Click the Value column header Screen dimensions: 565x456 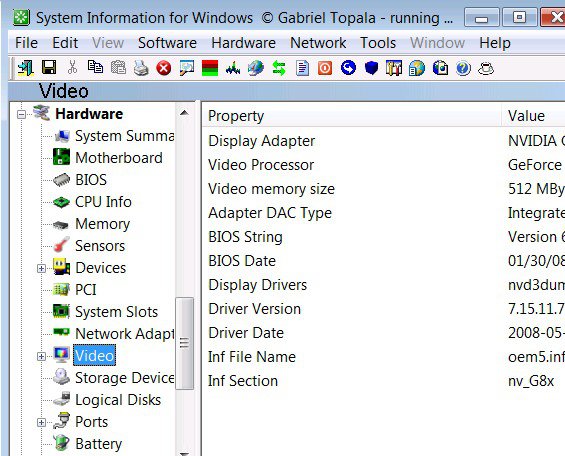533,116
